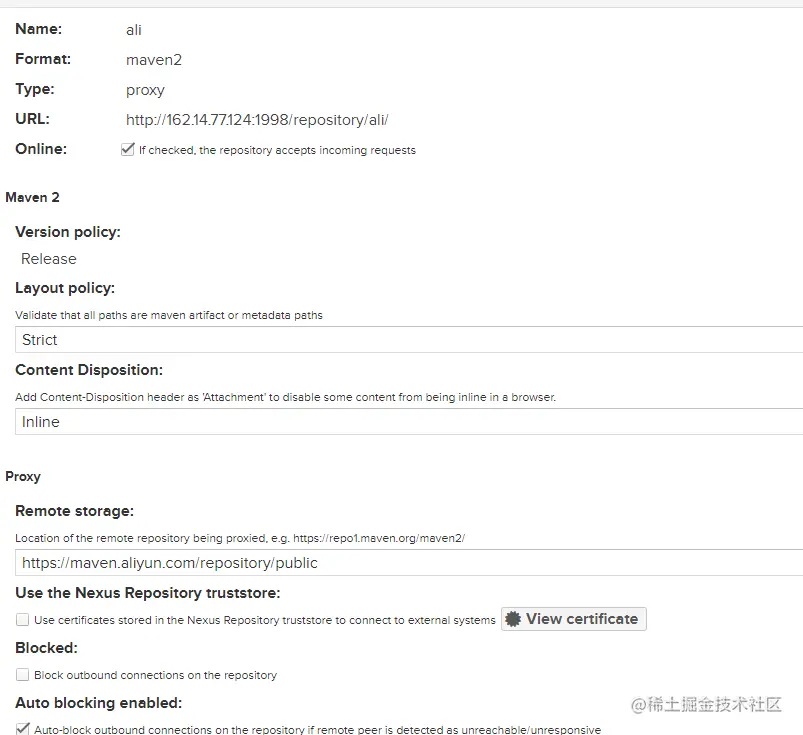Click the Release version policy value
The height and width of the screenshot is (735, 803).
[49, 259]
